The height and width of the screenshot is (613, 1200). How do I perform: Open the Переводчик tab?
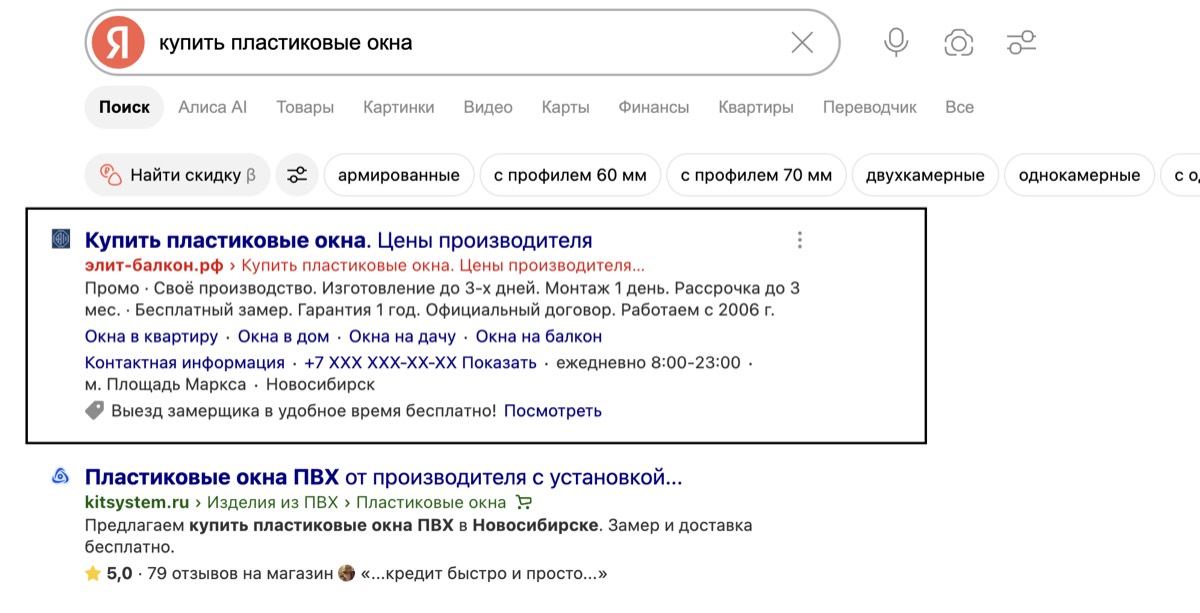[870, 107]
